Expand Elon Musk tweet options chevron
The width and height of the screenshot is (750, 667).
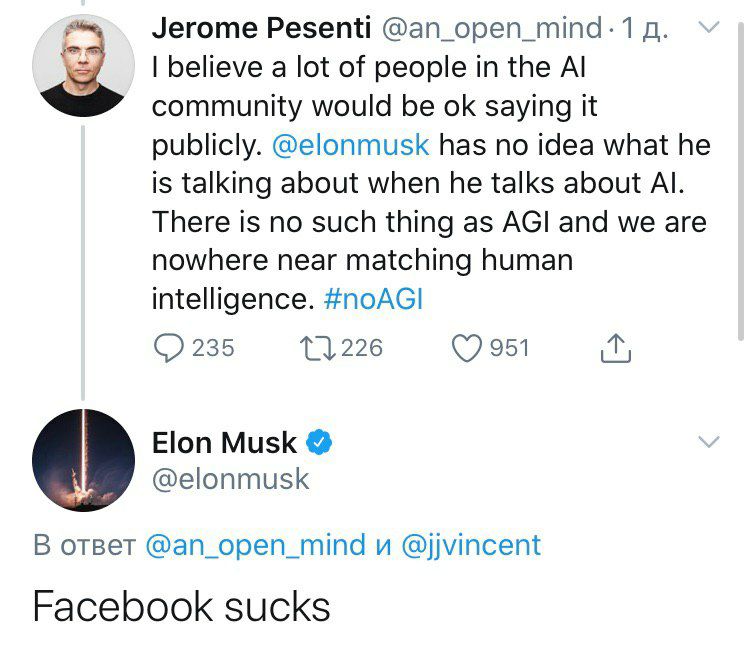coord(709,442)
